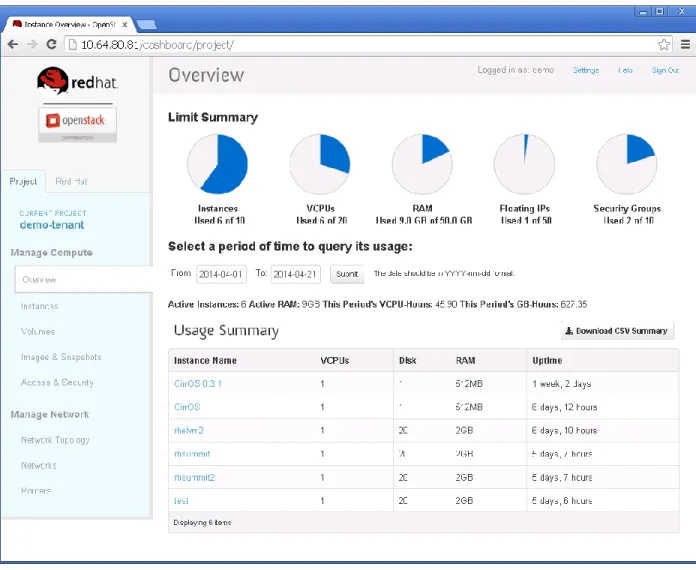This screenshot has height=570, width=696.
Task: Click the "1 week, 2 days" uptime cell
Action: [x=562, y=384]
